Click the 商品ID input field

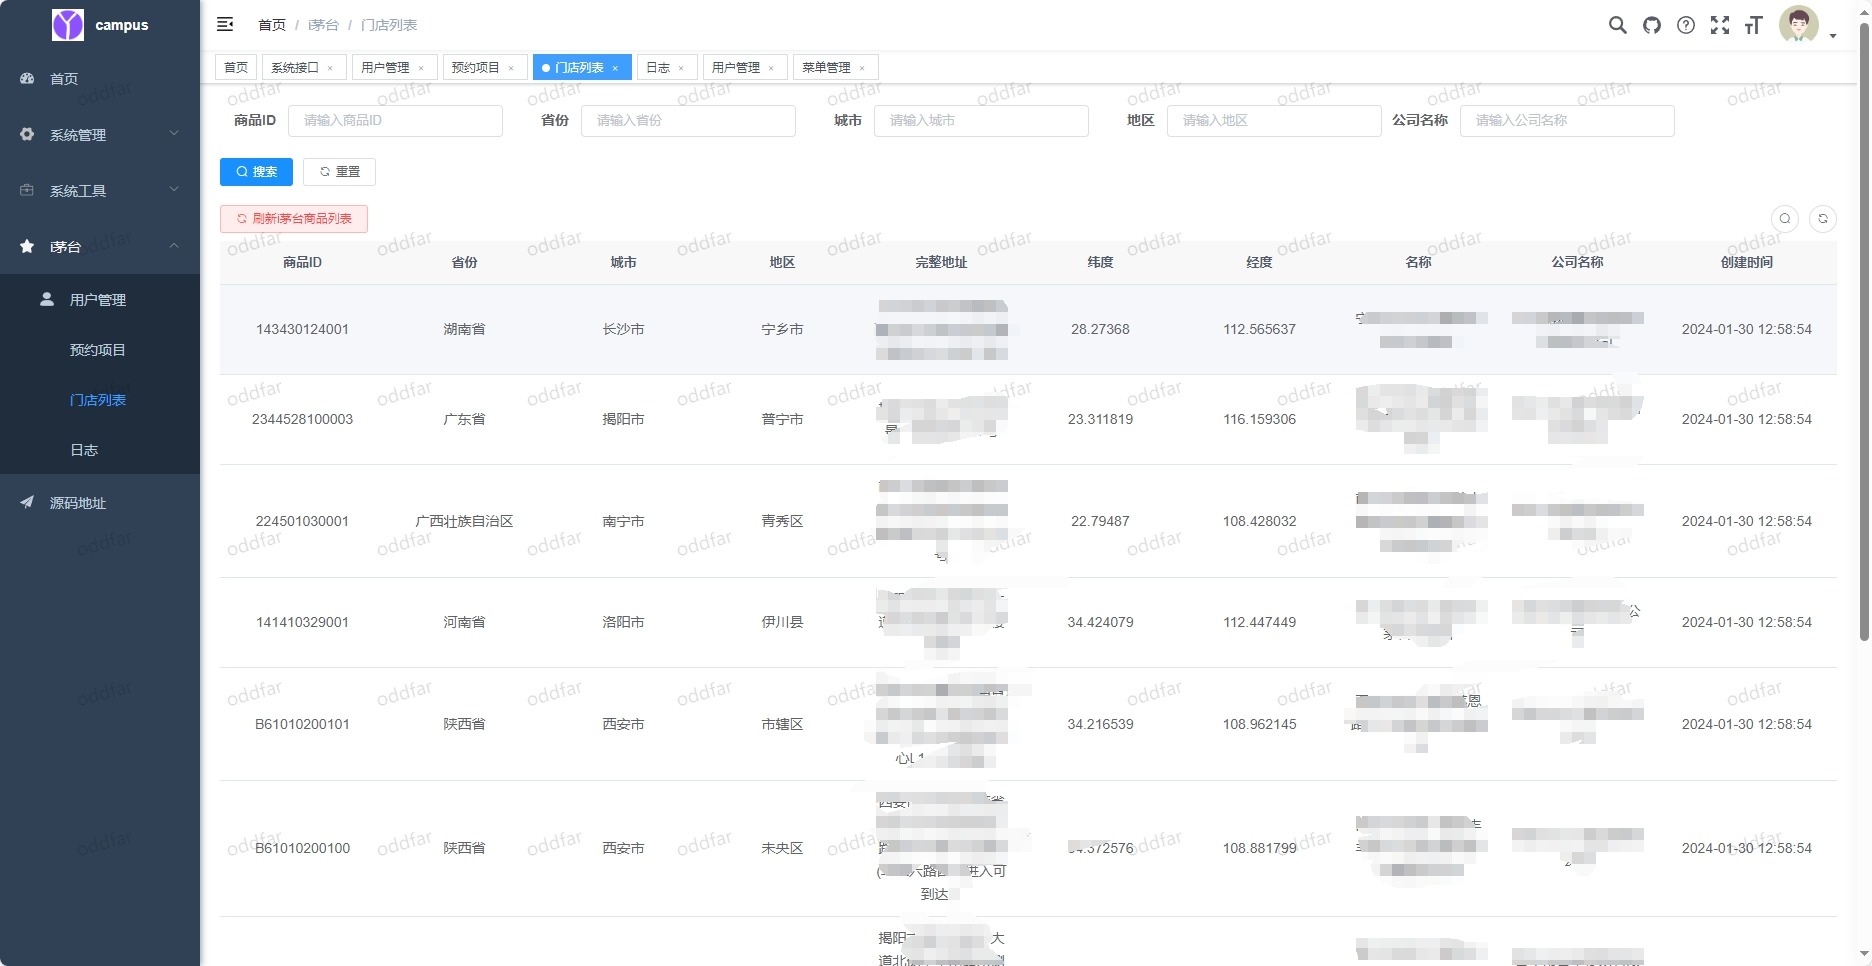(x=394, y=120)
